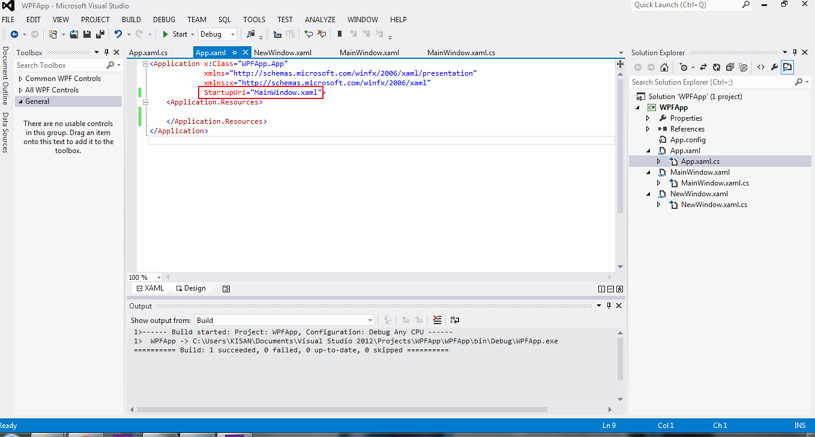Click the Open File toolbar icon
This screenshot has height=437, width=815.
[x=74, y=34]
